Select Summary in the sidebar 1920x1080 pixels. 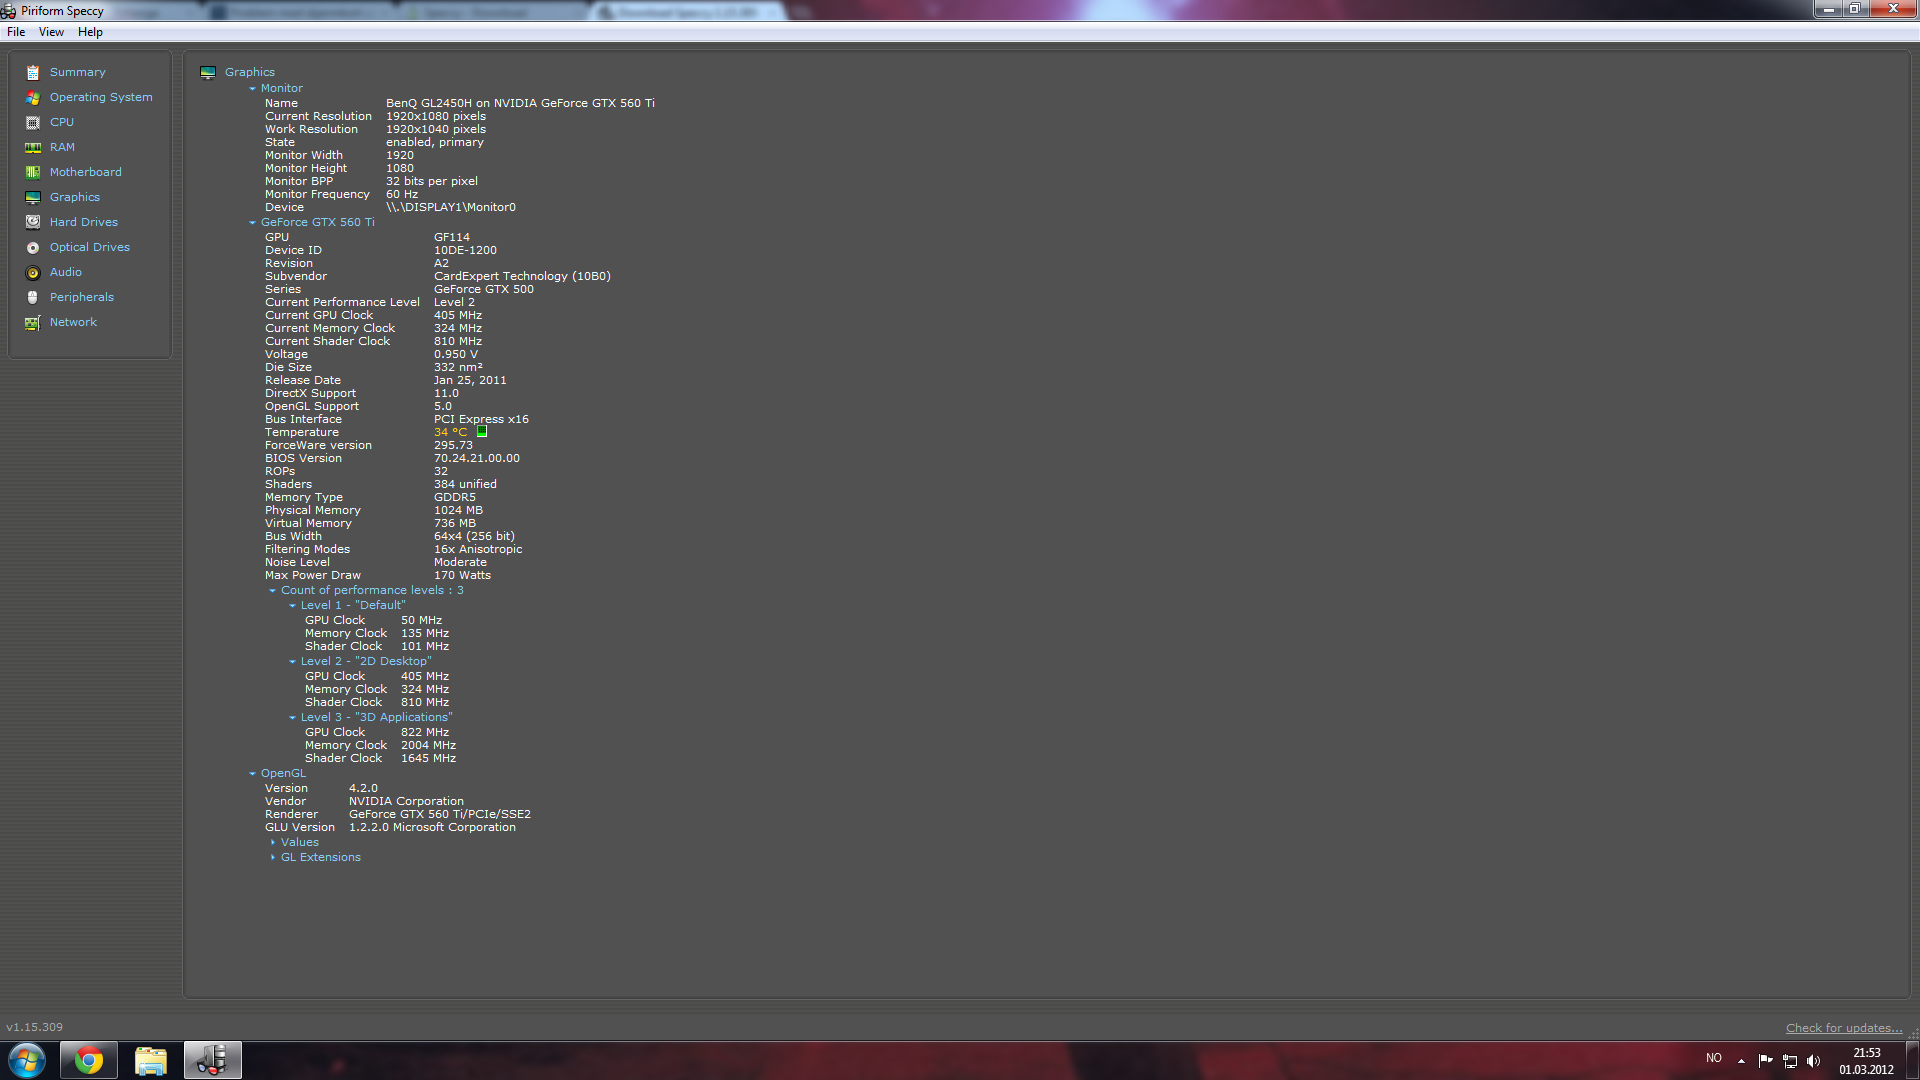click(78, 72)
